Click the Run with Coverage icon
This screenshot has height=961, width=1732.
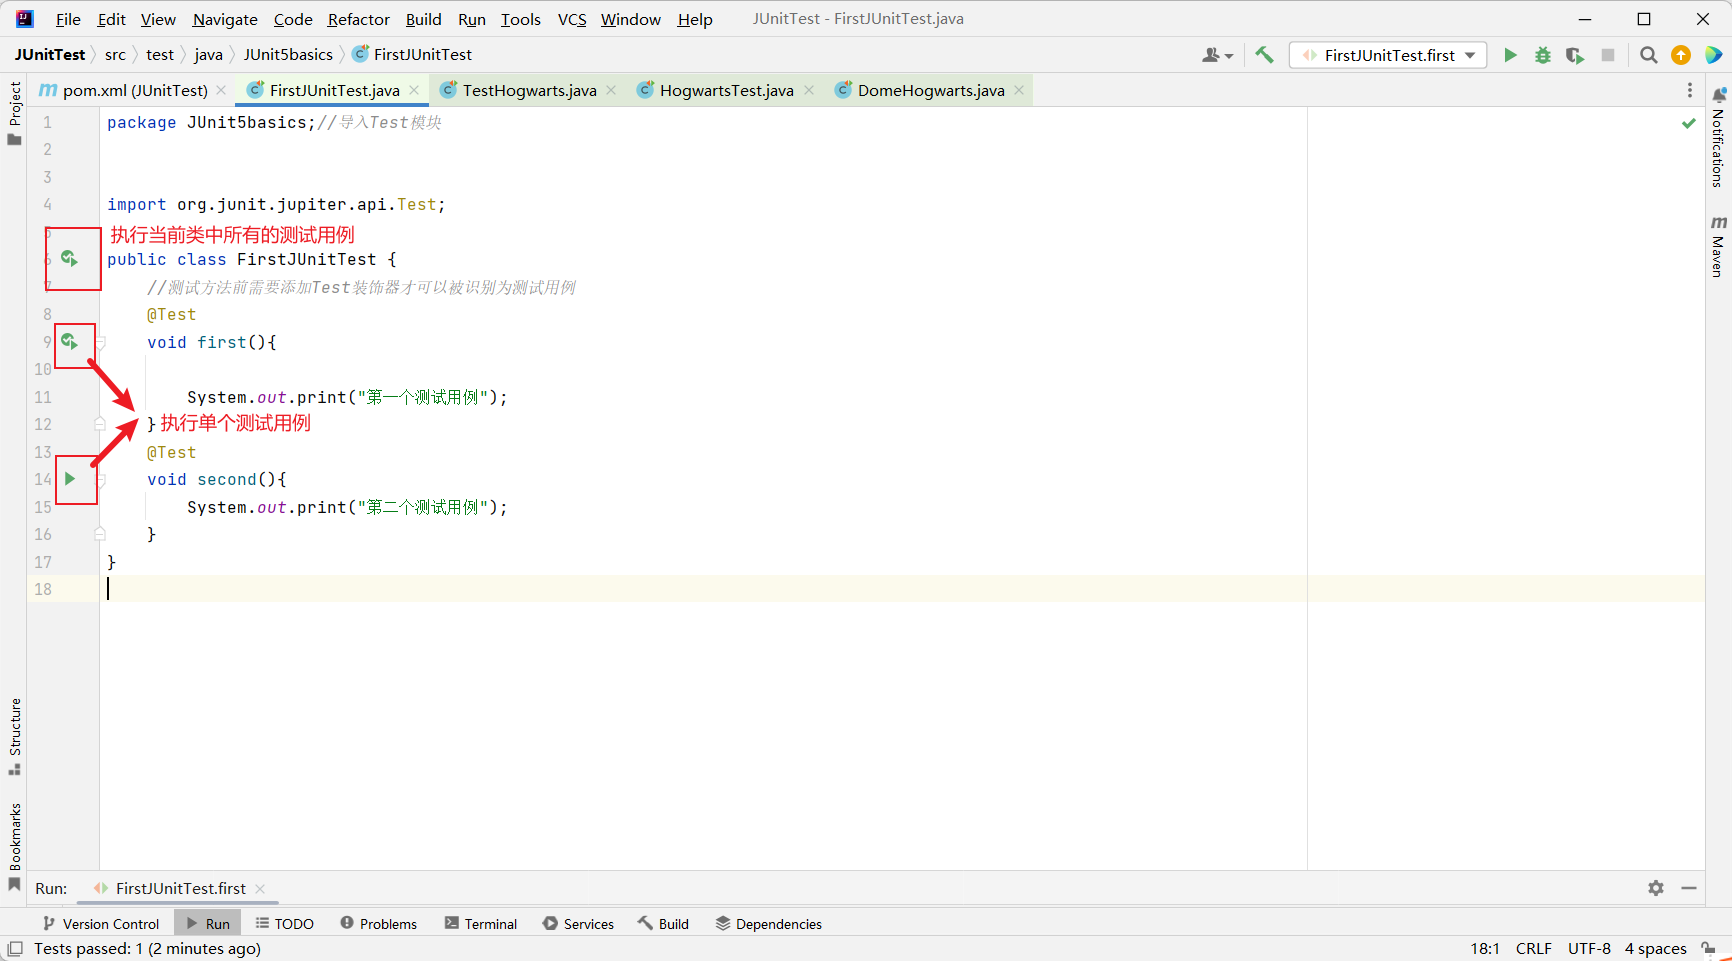click(1575, 55)
